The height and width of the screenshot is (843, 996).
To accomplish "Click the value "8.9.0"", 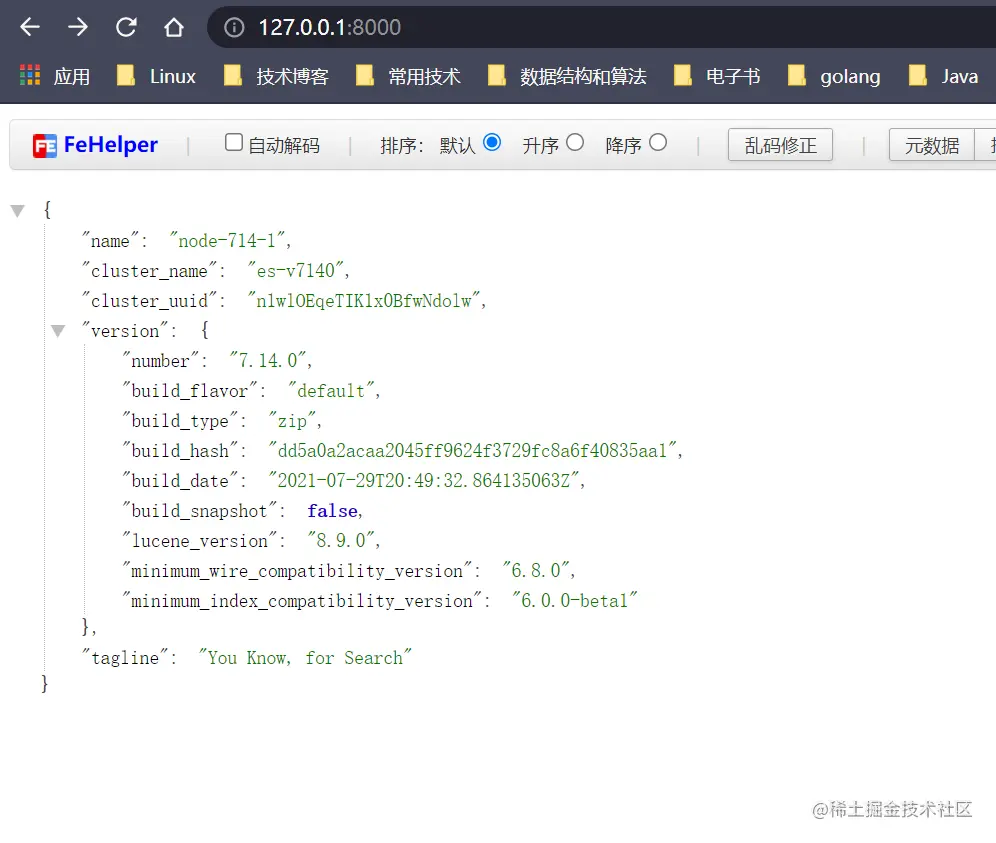I will pos(340,540).
